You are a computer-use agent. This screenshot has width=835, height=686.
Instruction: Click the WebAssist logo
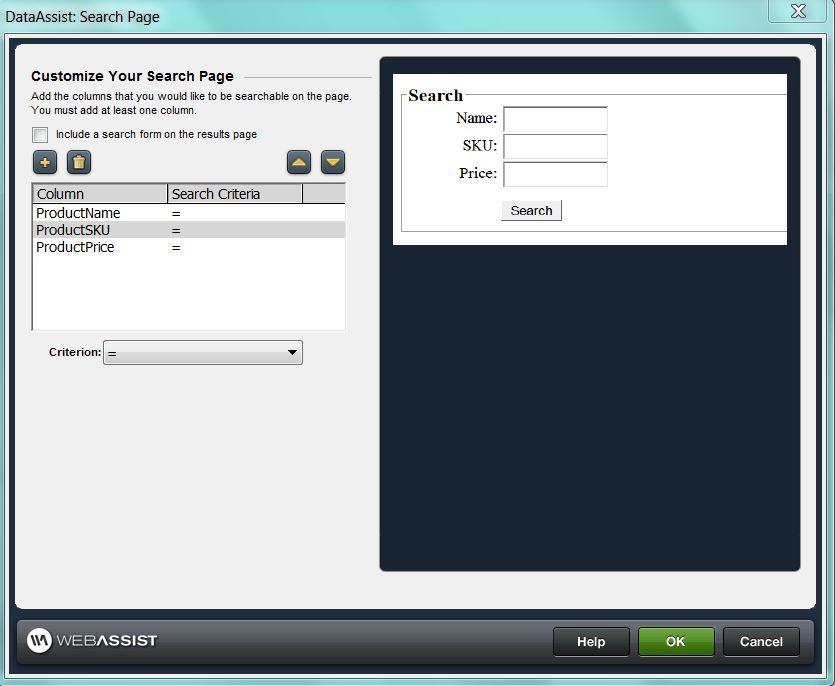(92, 640)
